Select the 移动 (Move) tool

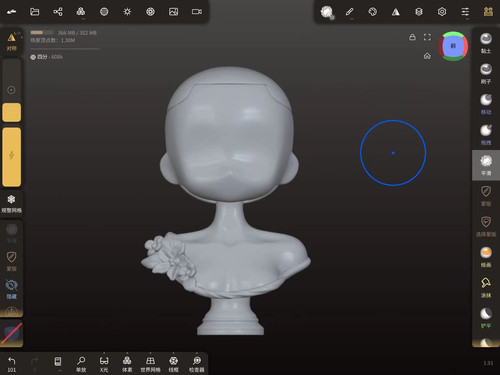click(x=486, y=104)
